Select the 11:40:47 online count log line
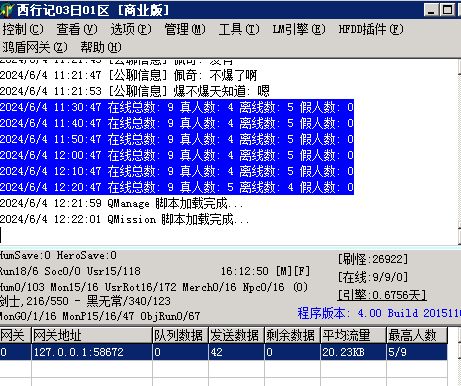The height and width of the screenshot is (386, 461). click(x=177, y=123)
